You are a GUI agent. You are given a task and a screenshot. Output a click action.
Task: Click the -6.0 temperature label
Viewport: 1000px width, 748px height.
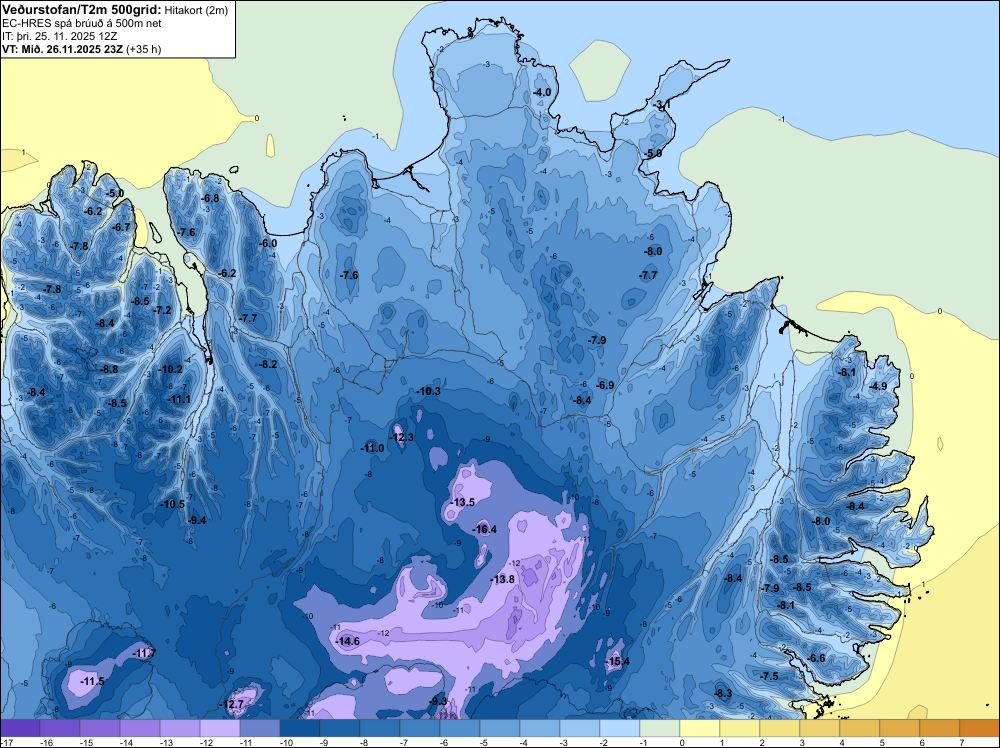pyautogui.click(x=268, y=243)
